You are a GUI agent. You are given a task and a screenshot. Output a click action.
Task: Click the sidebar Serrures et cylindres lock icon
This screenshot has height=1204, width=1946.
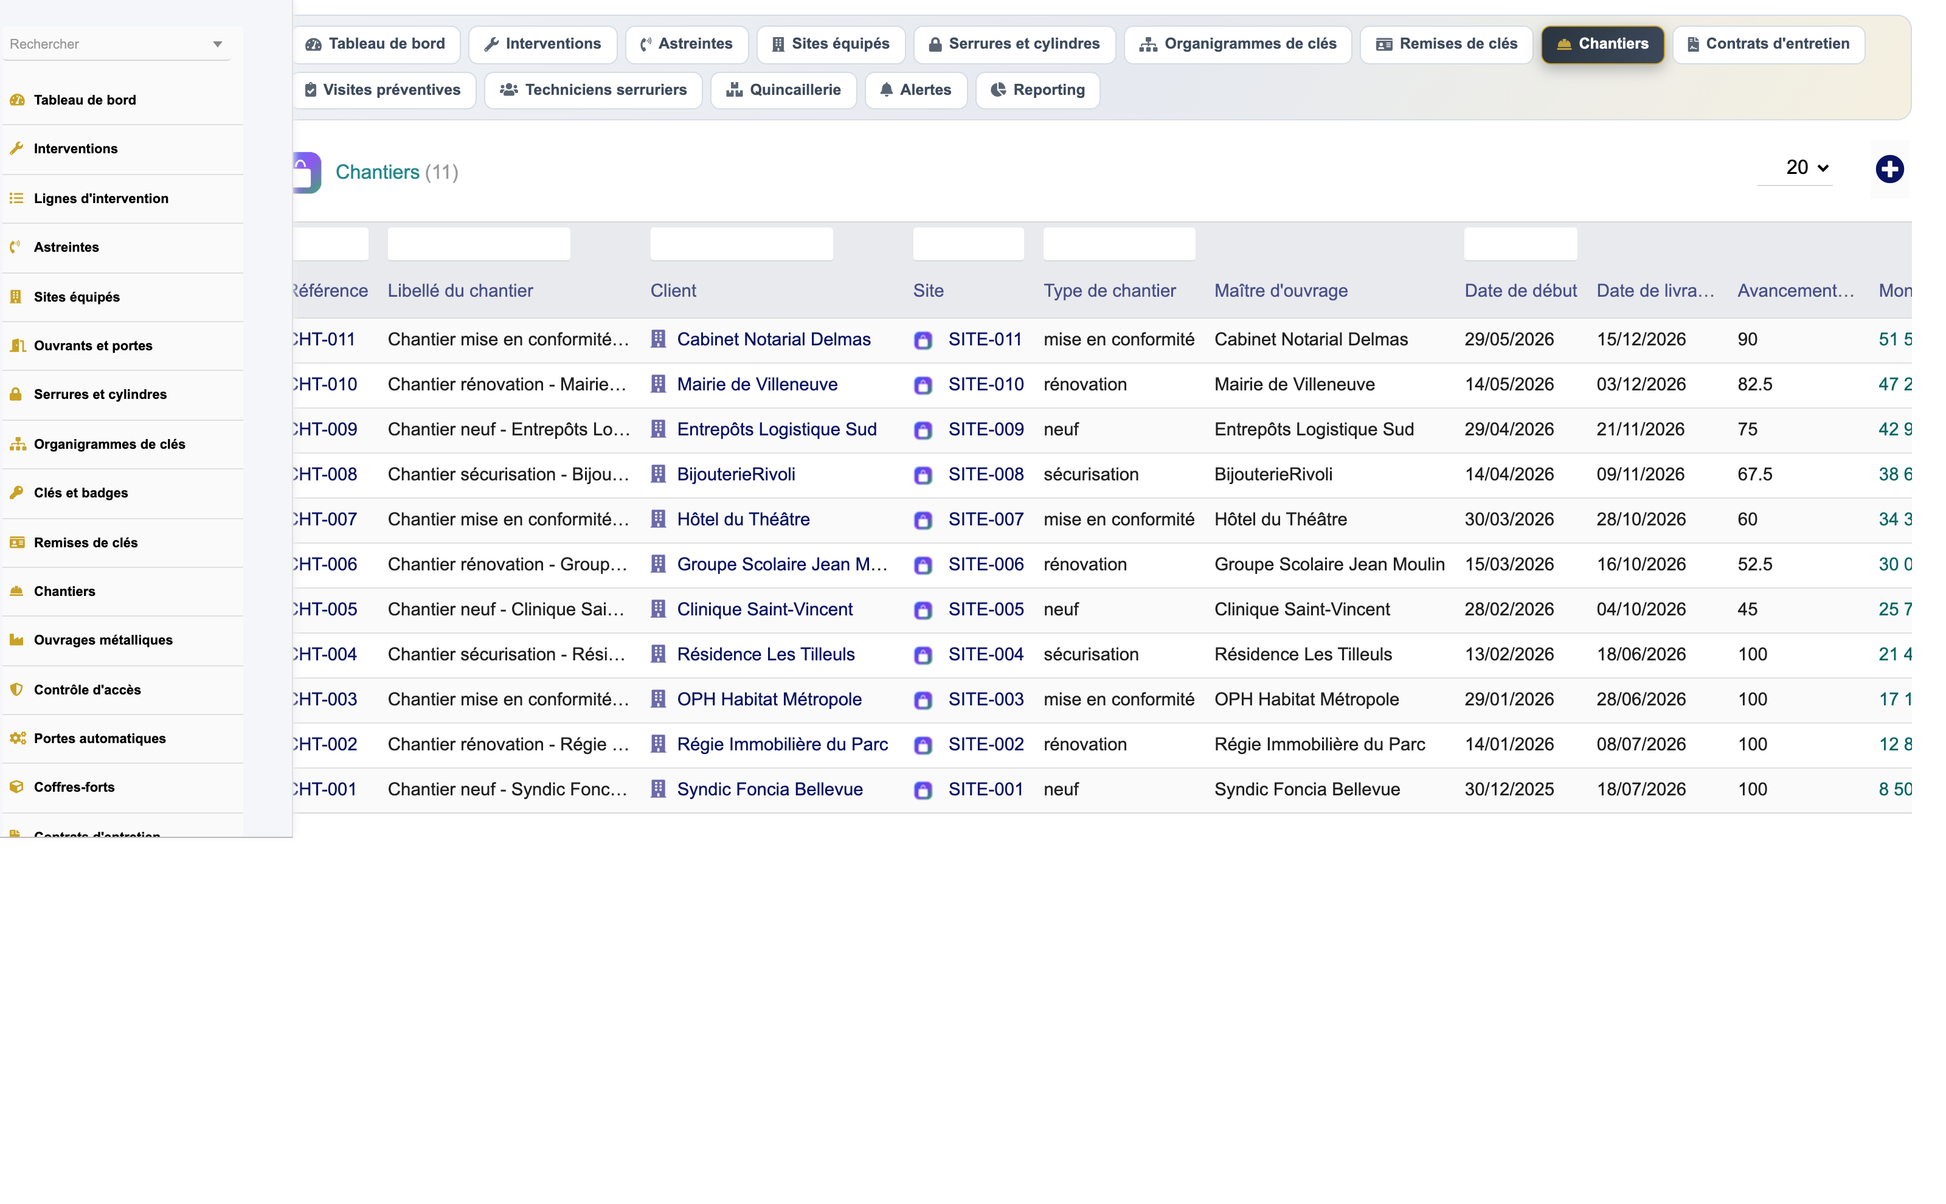pyautogui.click(x=17, y=395)
